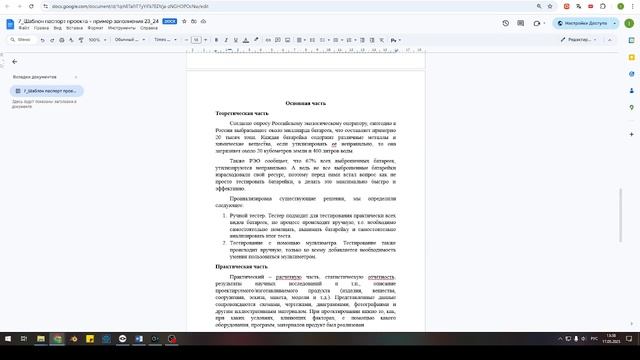Open the numbered list dropdown
Screen dimensions: 640x360
point(351,40)
